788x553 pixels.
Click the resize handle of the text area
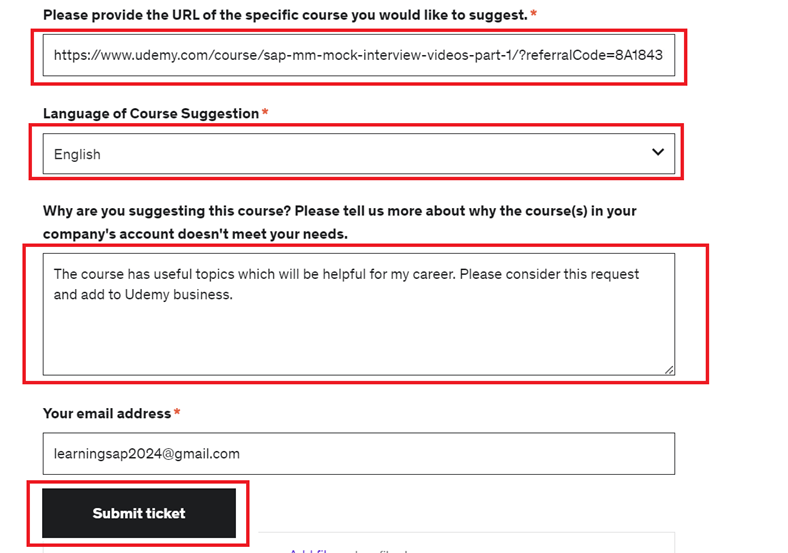pos(669,369)
